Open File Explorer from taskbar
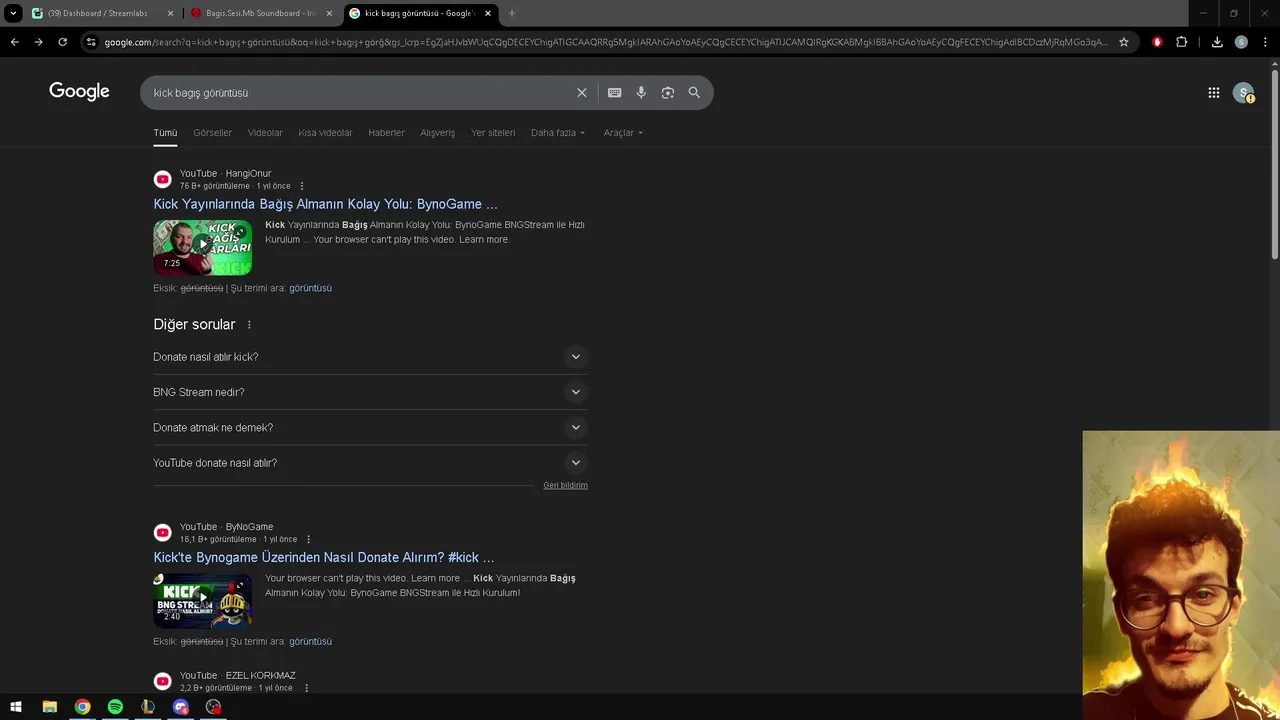The image size is (1280, 720). (49, 707)
